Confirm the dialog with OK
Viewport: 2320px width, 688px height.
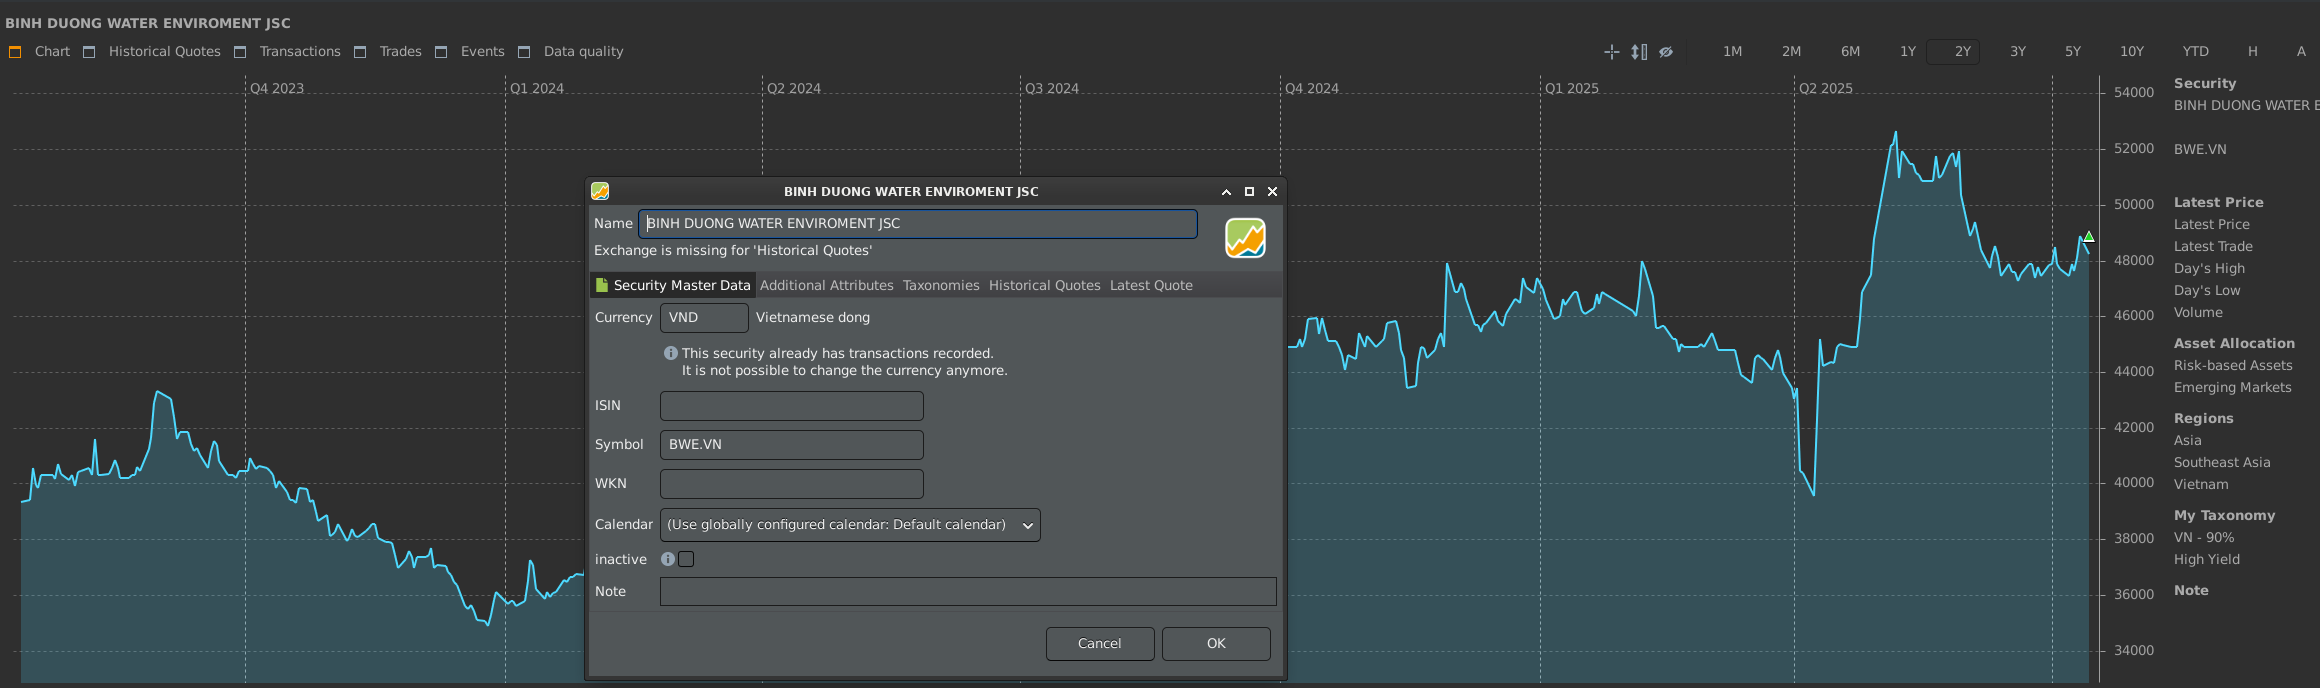click(x=1216, y=644)
